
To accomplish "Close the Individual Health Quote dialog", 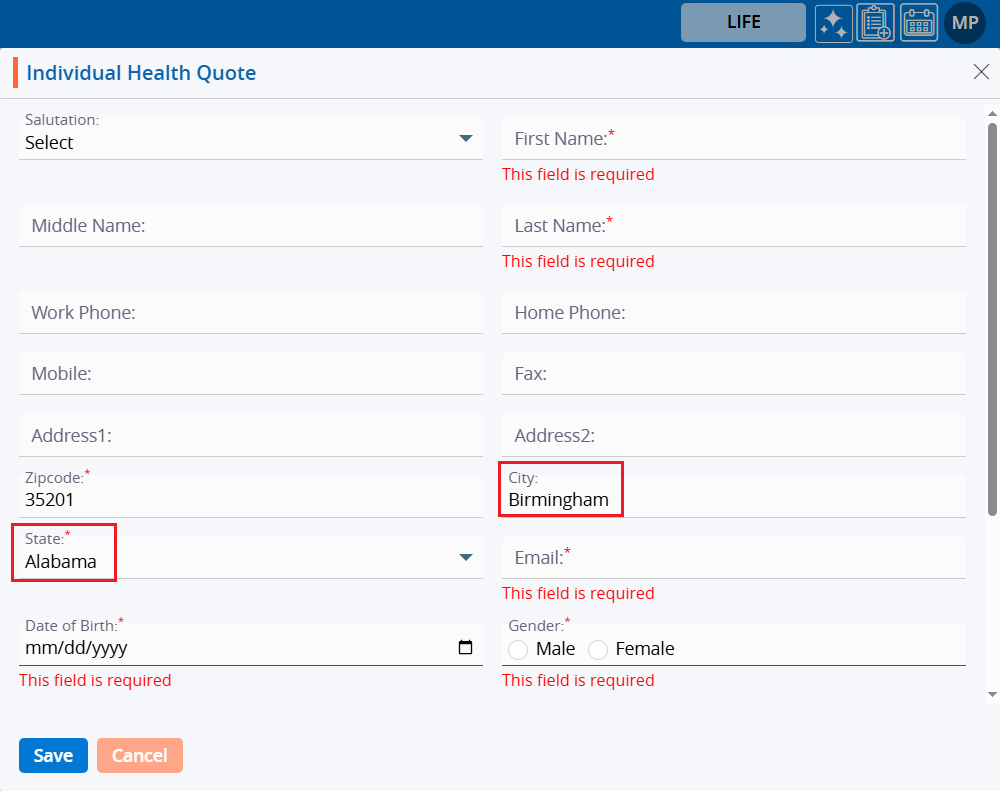I will 981,71.
